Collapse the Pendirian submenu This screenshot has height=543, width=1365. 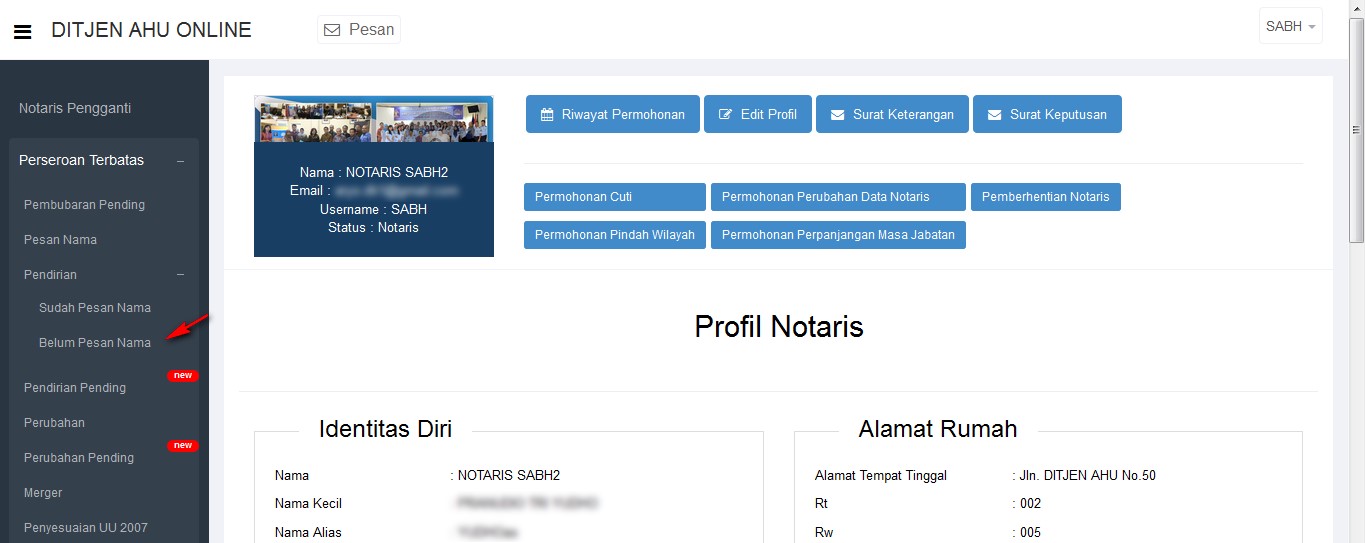pyautogui.click(x=180, y=274)
